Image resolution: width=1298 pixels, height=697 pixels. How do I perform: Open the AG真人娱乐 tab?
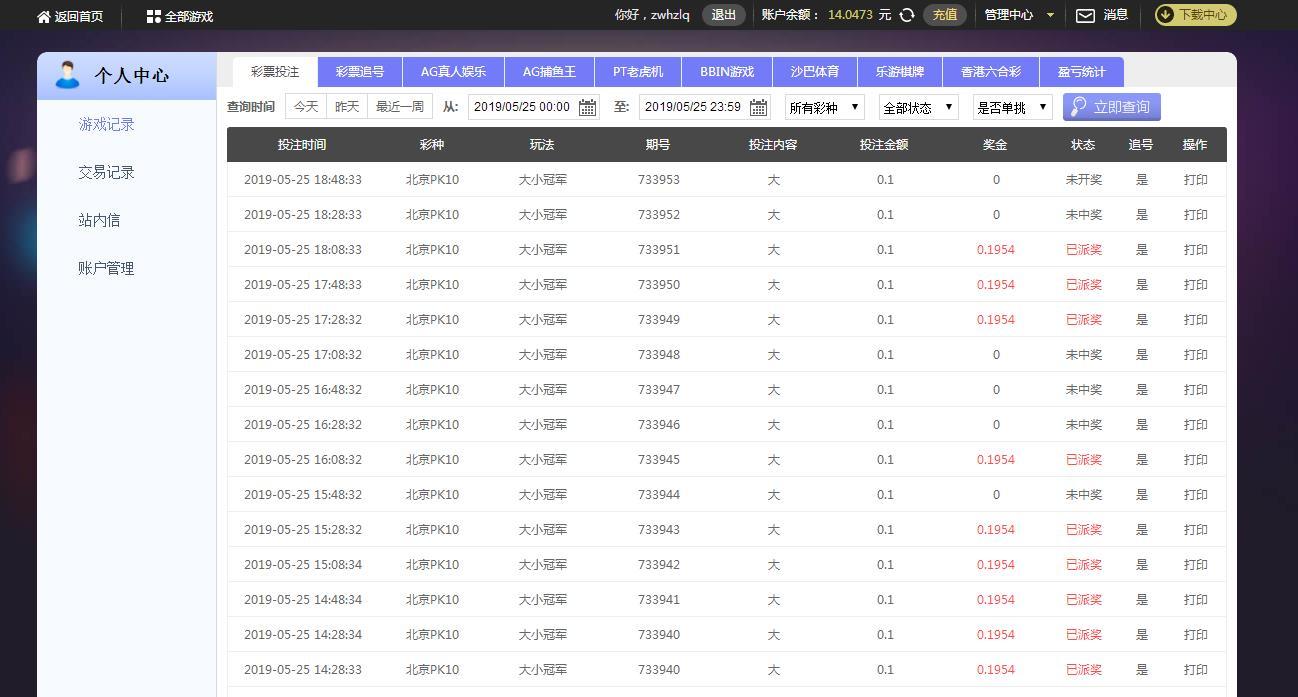[453, 72]
